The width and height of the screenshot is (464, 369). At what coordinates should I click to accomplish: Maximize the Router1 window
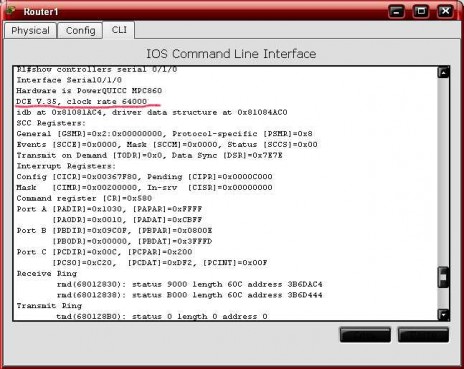pos(421,12)
